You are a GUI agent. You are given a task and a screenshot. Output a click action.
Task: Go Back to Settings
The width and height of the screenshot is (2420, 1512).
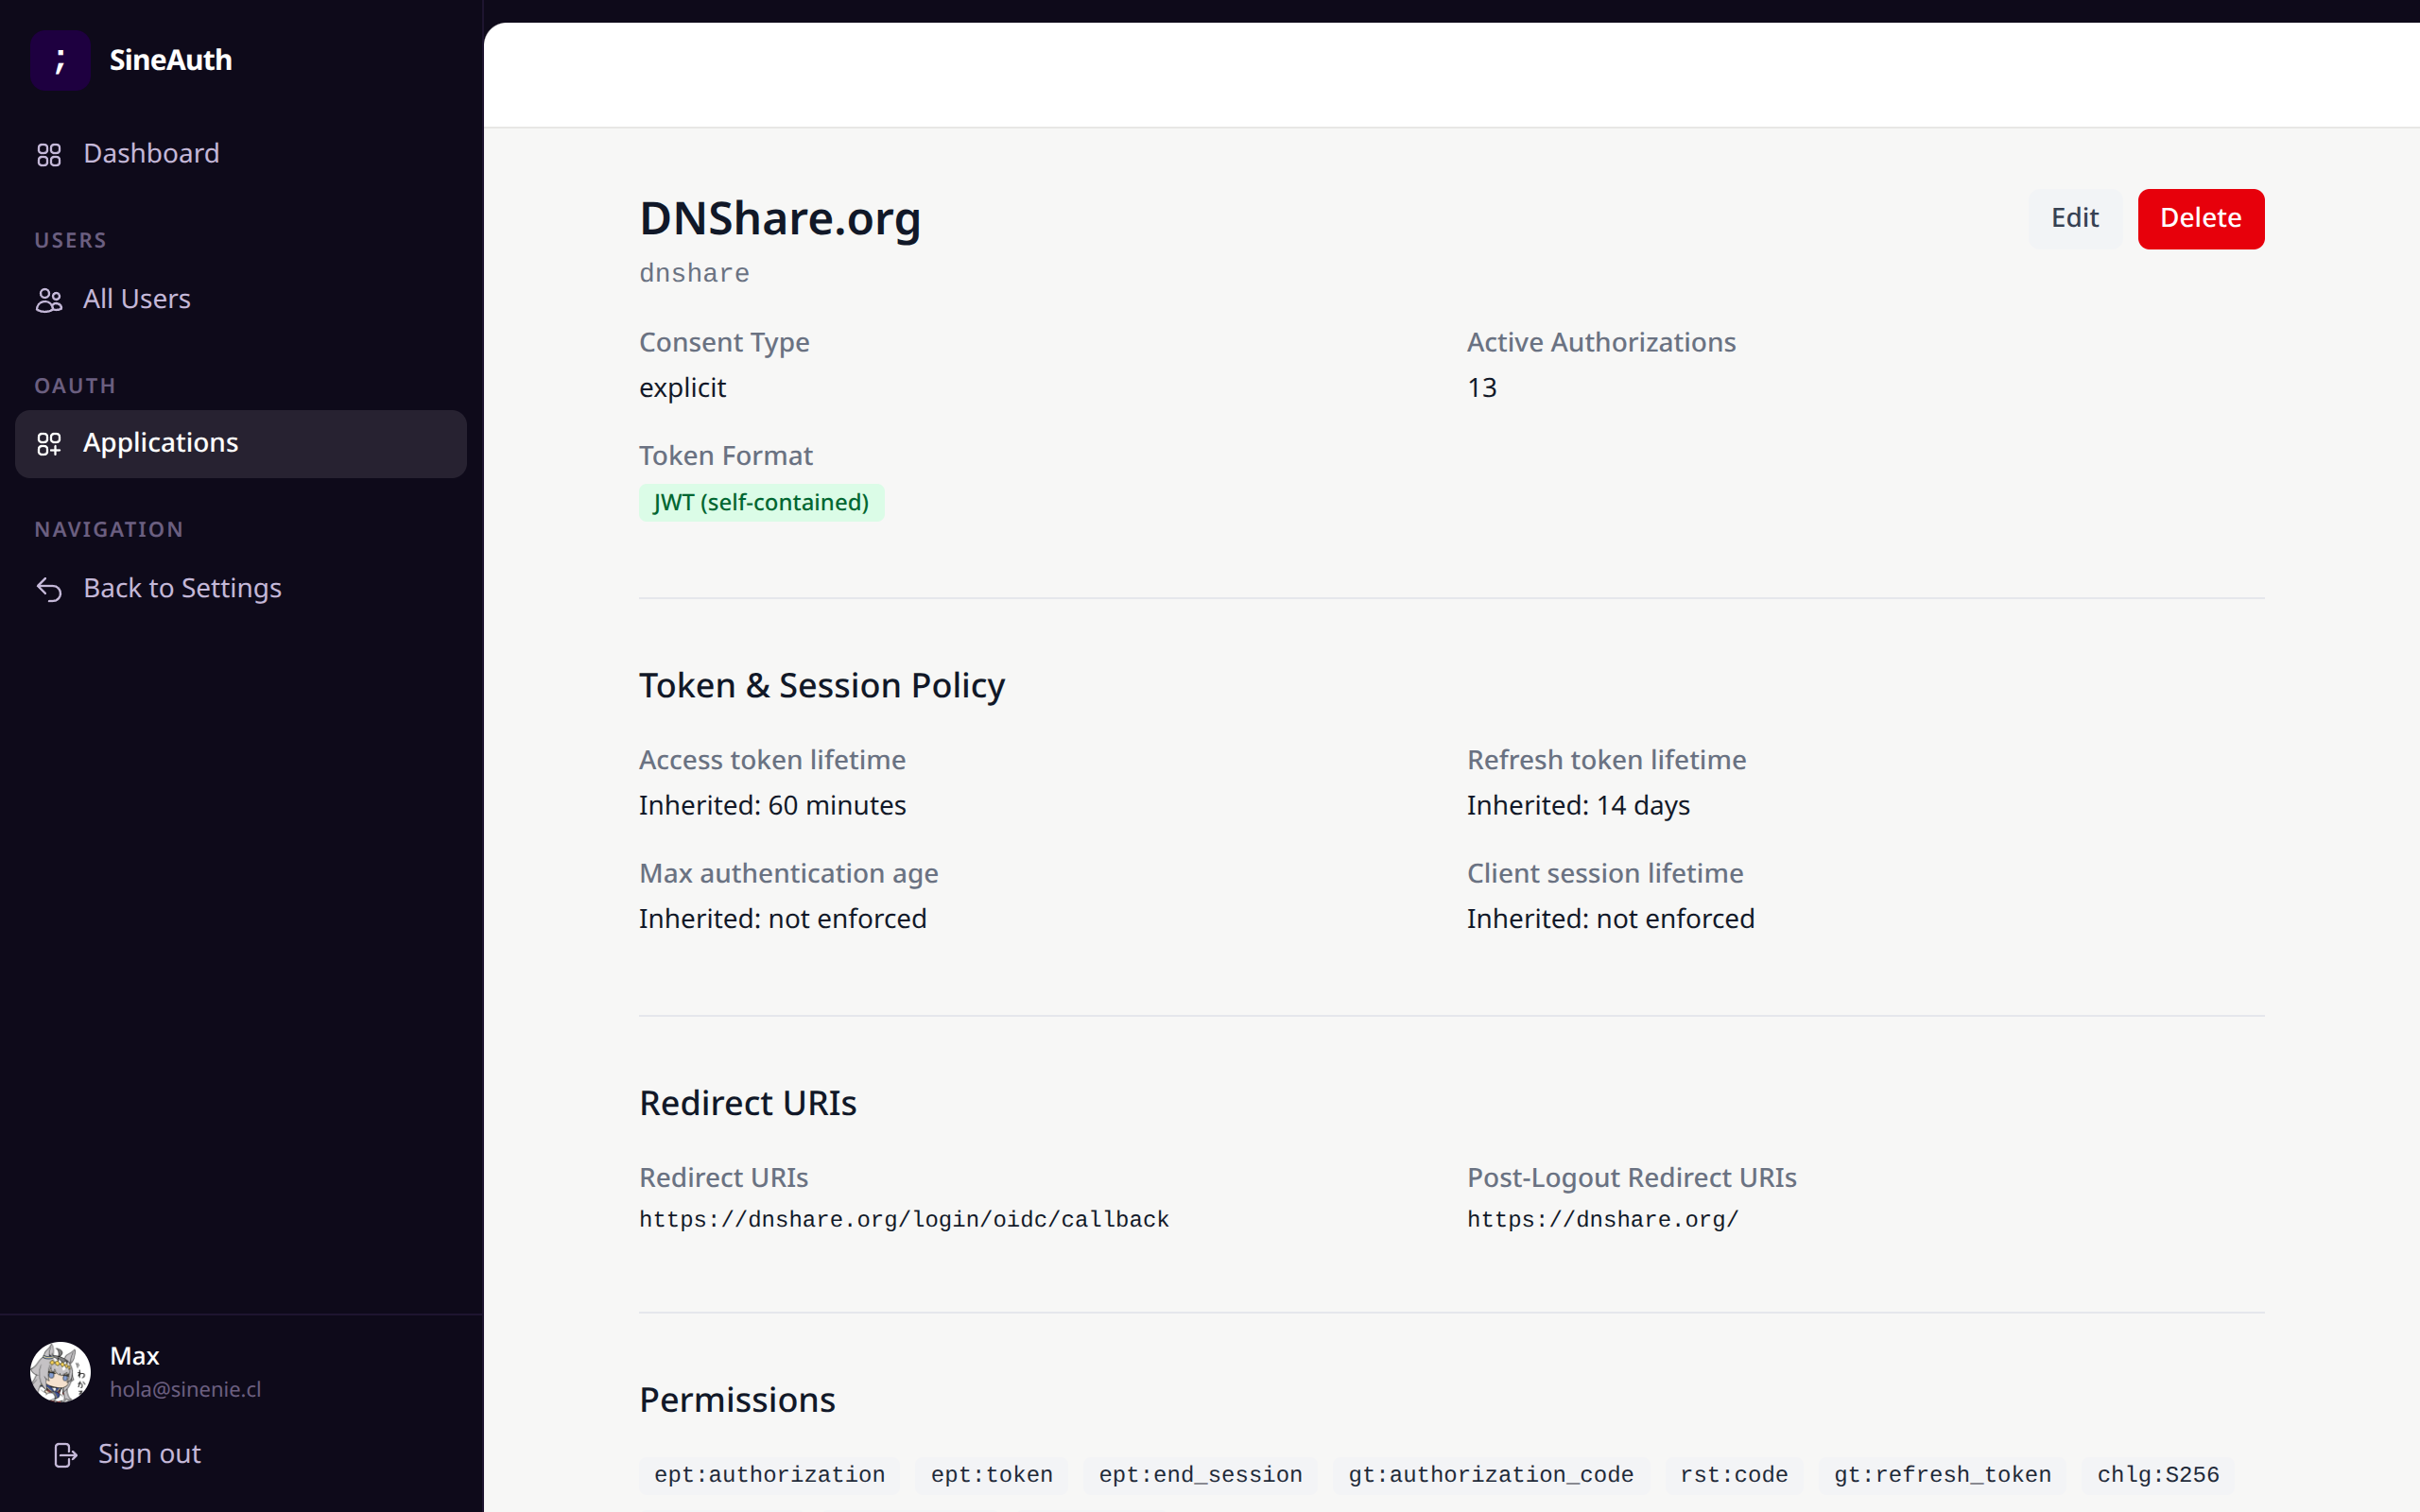(241, 588)
